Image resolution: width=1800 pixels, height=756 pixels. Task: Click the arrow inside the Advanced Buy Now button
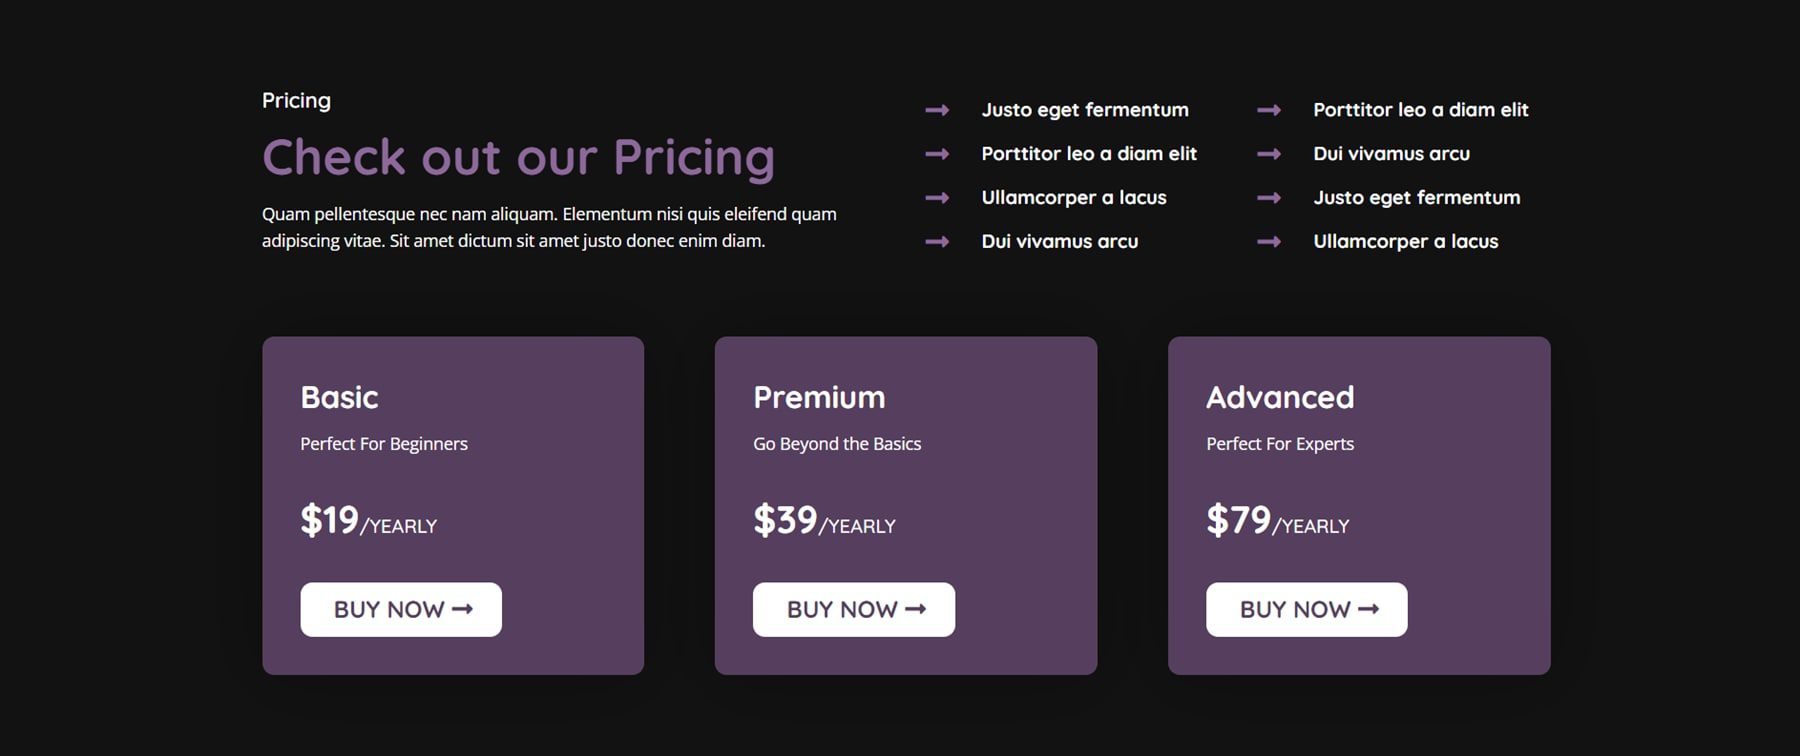1371,608
